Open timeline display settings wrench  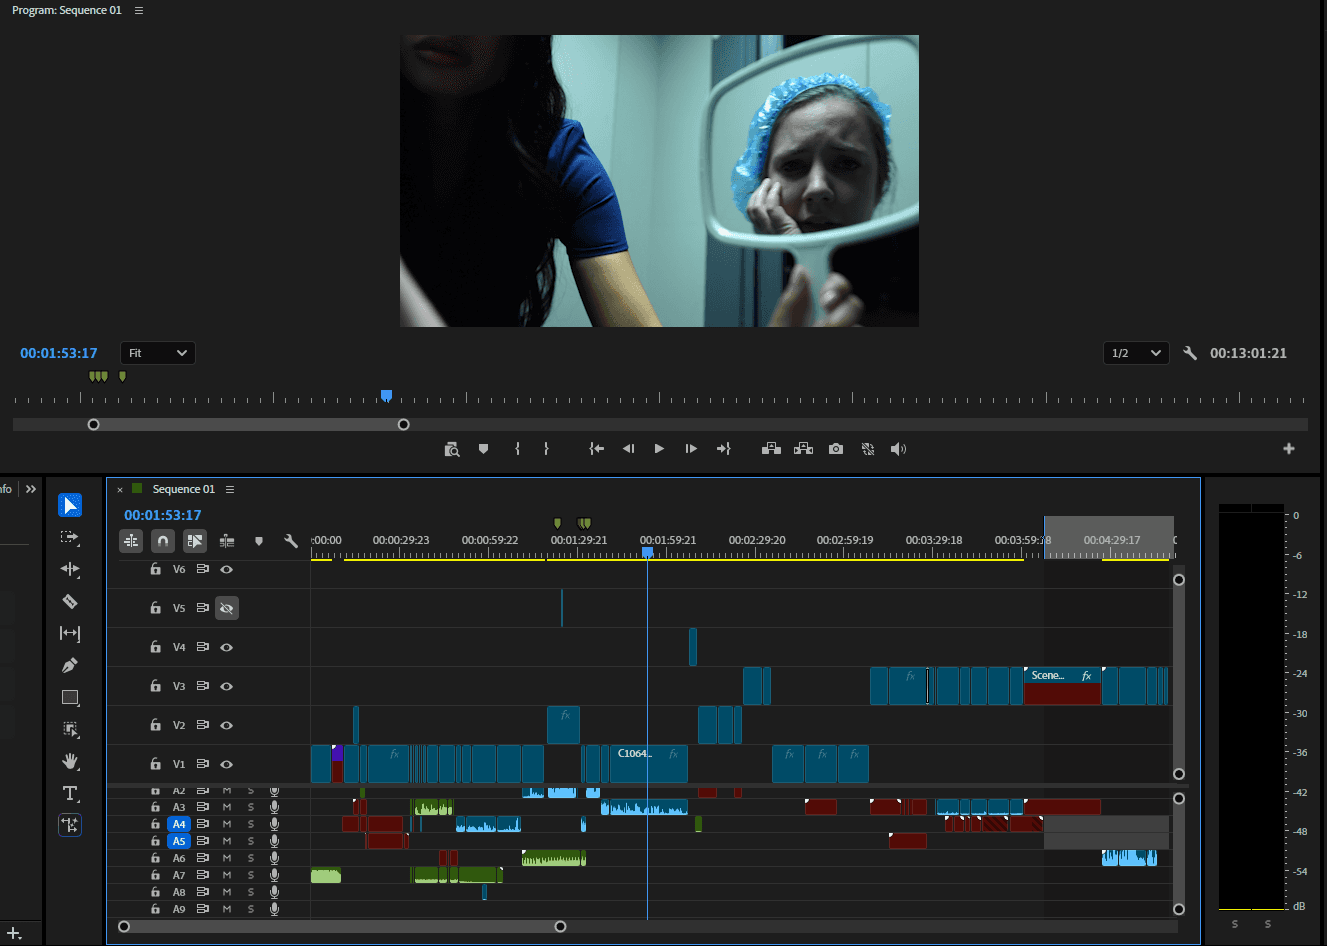pos(291,541)
